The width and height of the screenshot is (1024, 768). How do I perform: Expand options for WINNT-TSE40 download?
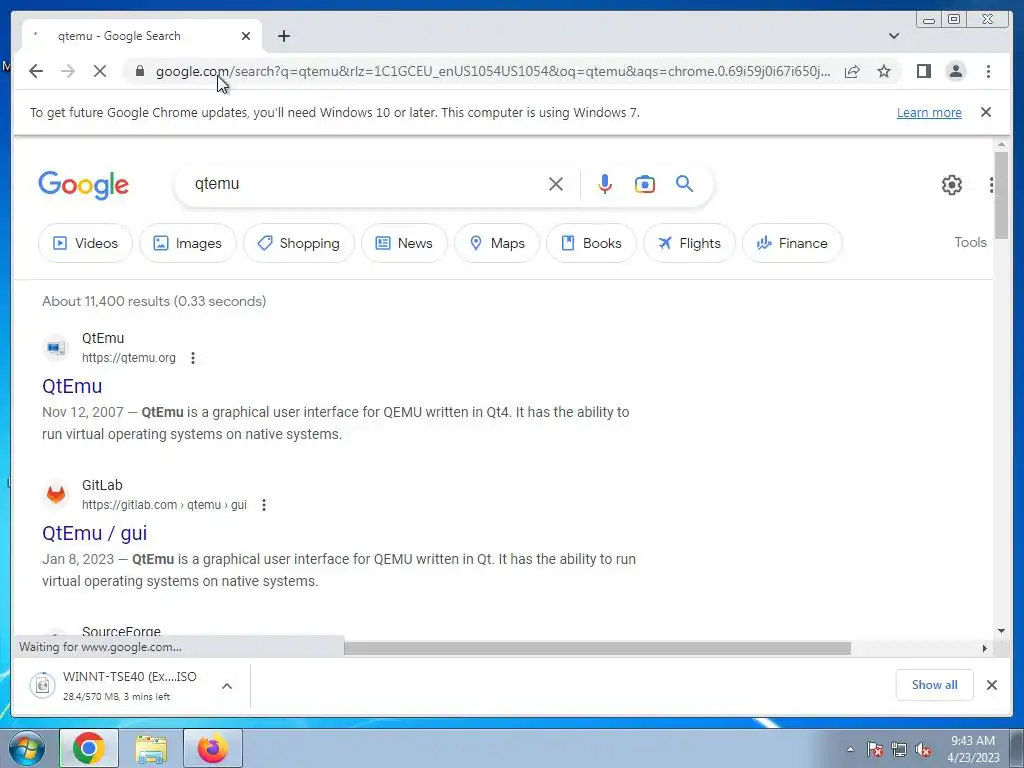point(227,686)
